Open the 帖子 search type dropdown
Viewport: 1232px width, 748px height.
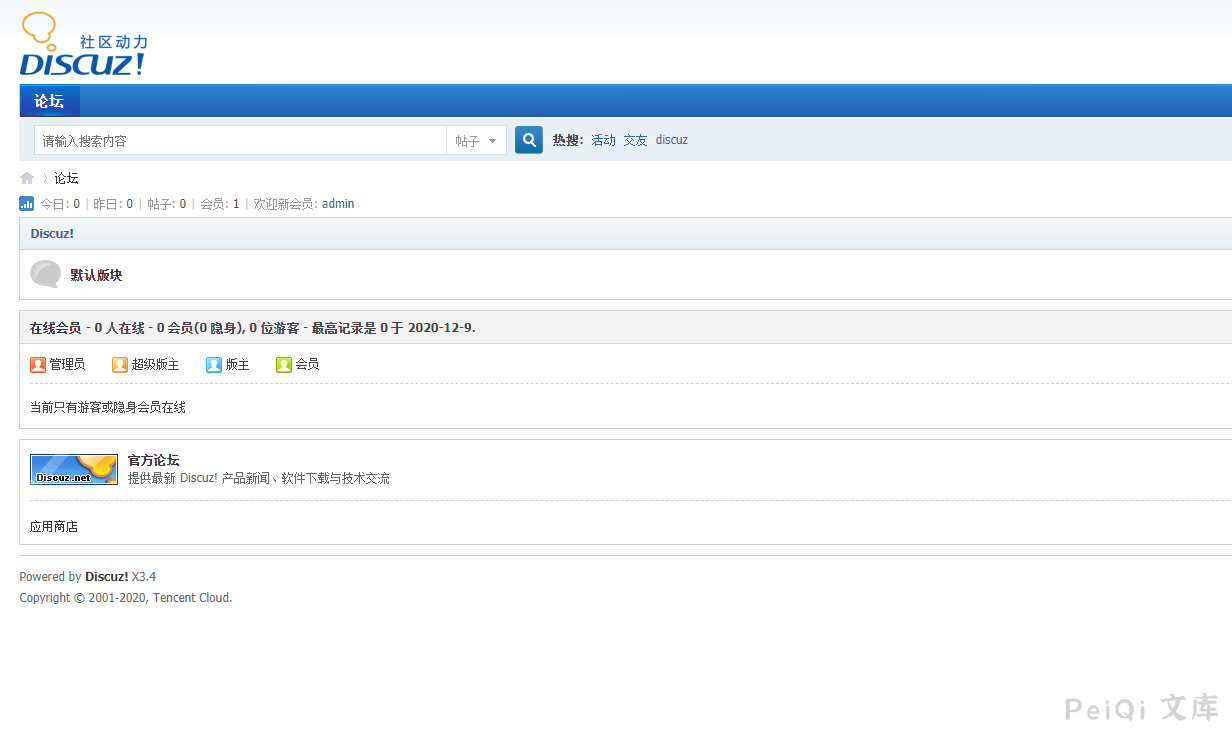point(476,141)
